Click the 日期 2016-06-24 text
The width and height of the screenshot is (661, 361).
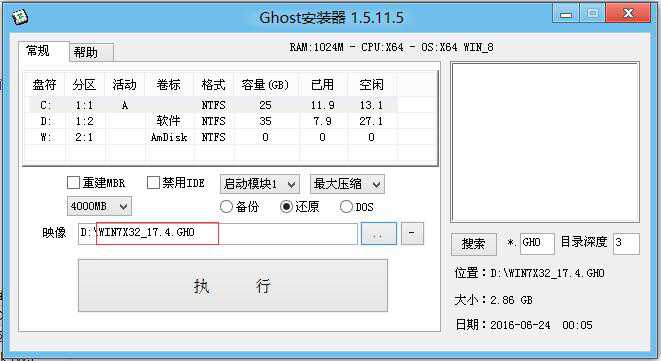[524, 325]
